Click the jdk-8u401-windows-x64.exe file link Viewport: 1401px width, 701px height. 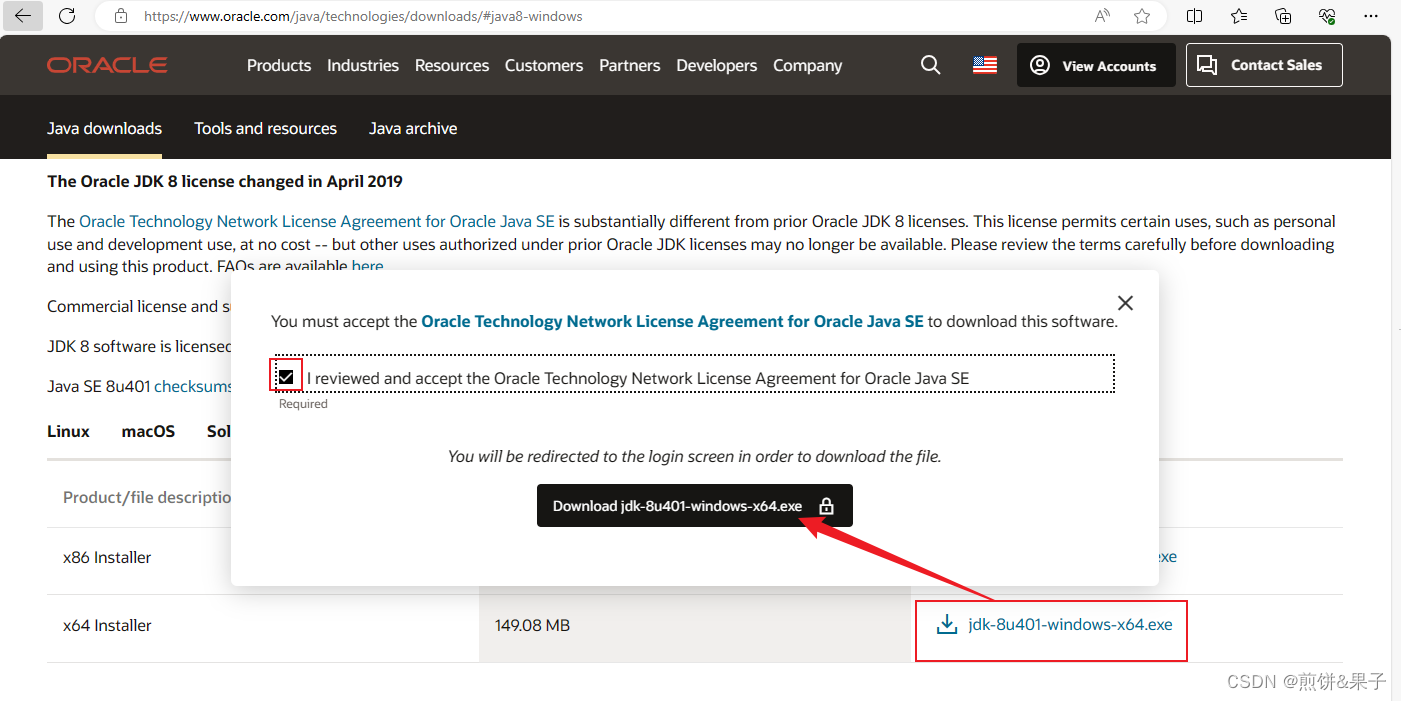pyautogui.click(x=1070, y=625)
